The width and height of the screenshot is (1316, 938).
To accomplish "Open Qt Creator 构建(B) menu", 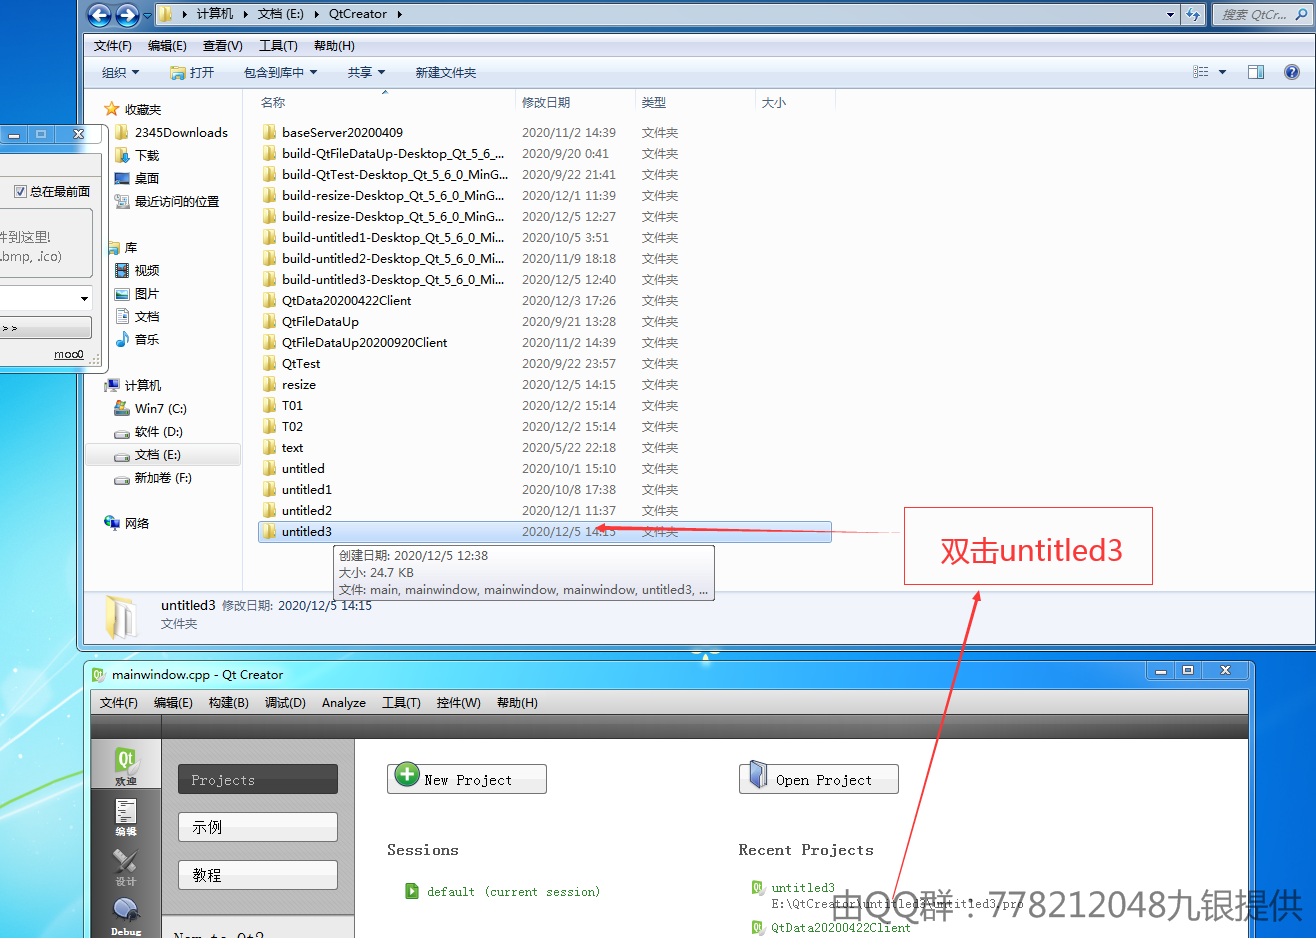I will (229, 703).
